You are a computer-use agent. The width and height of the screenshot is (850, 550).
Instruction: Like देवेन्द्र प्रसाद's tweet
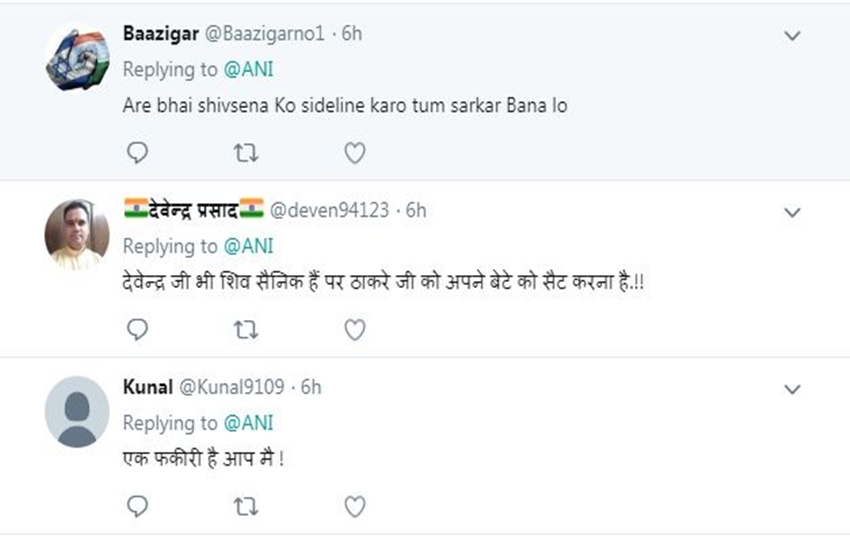click(x=354, y=329)
